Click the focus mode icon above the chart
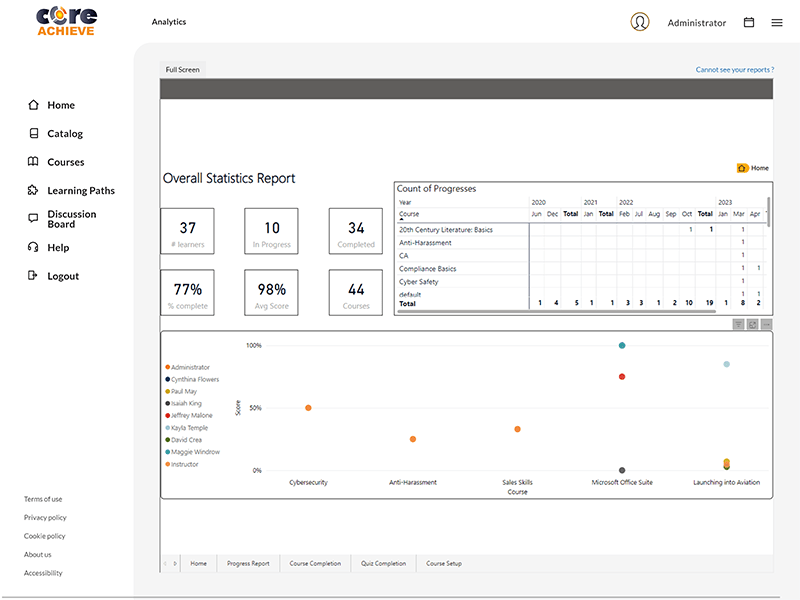 pos(752,324)
